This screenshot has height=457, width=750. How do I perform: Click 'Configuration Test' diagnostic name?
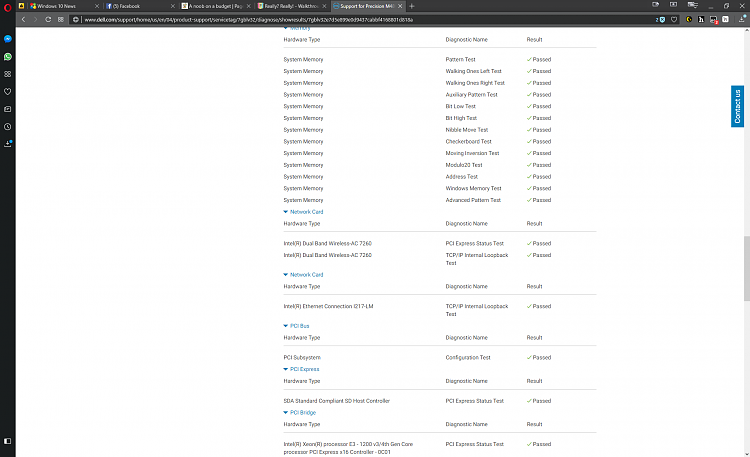(x=468, y=357)
